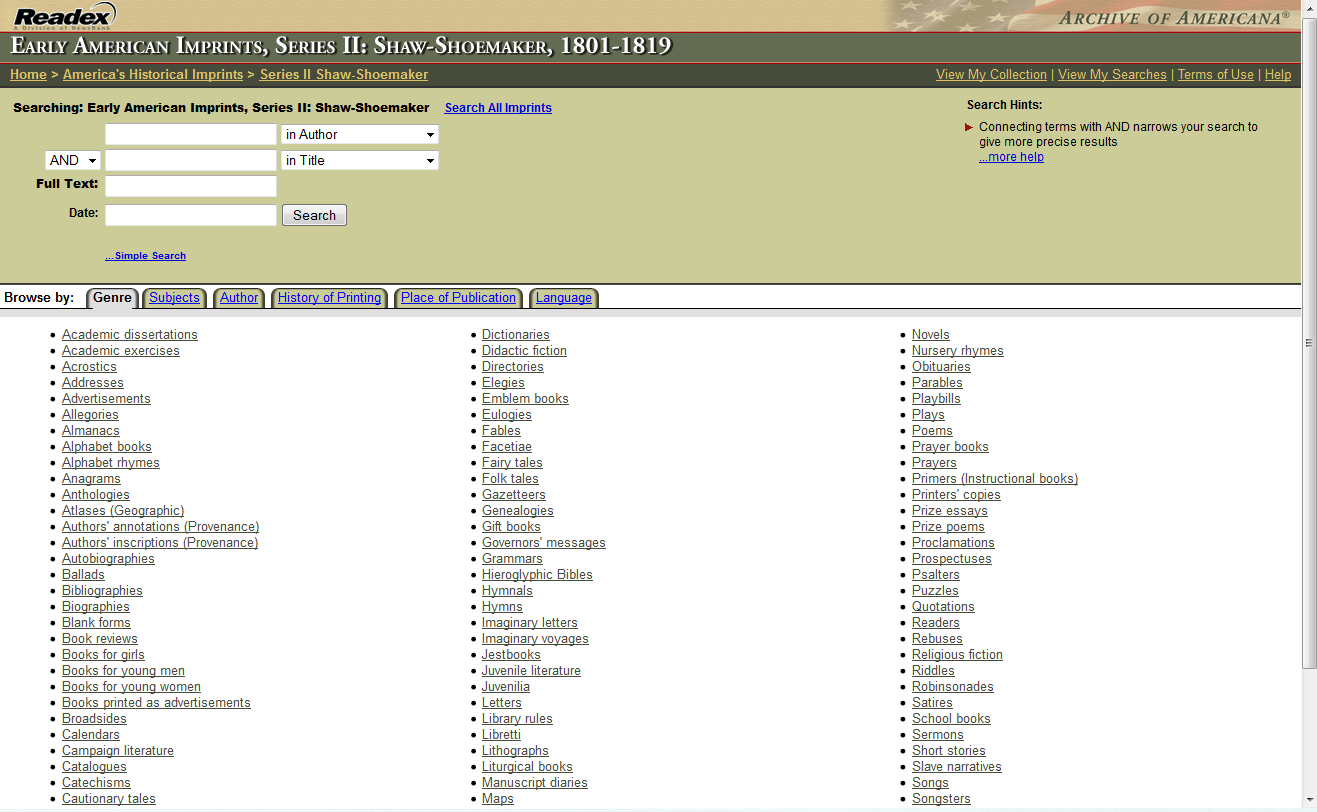Open the '...more help' link
1317x812 pixels.
point(1011,157)
